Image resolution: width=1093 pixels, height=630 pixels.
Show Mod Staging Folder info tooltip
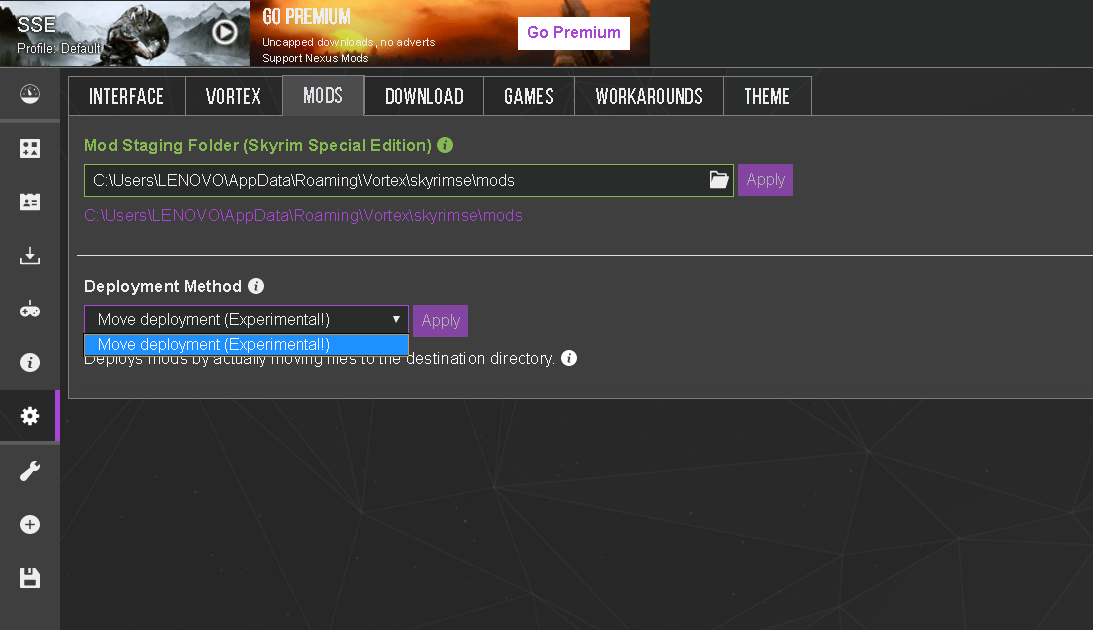pos(444,145)
